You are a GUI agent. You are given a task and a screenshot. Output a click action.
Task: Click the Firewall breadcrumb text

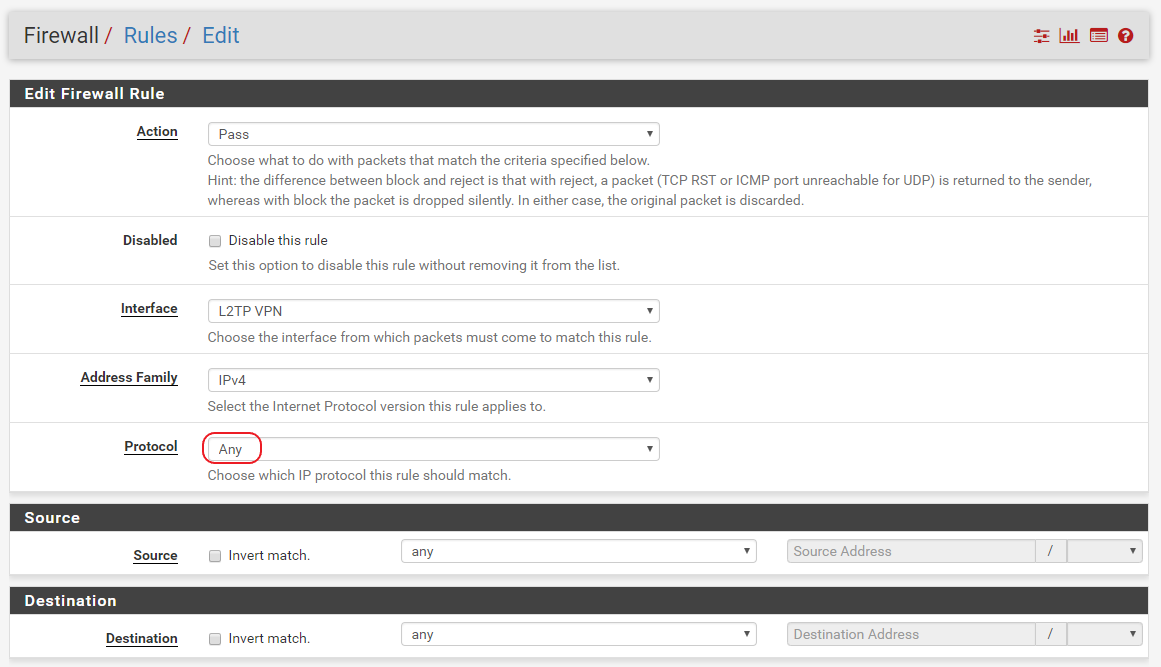click(61, 36)
